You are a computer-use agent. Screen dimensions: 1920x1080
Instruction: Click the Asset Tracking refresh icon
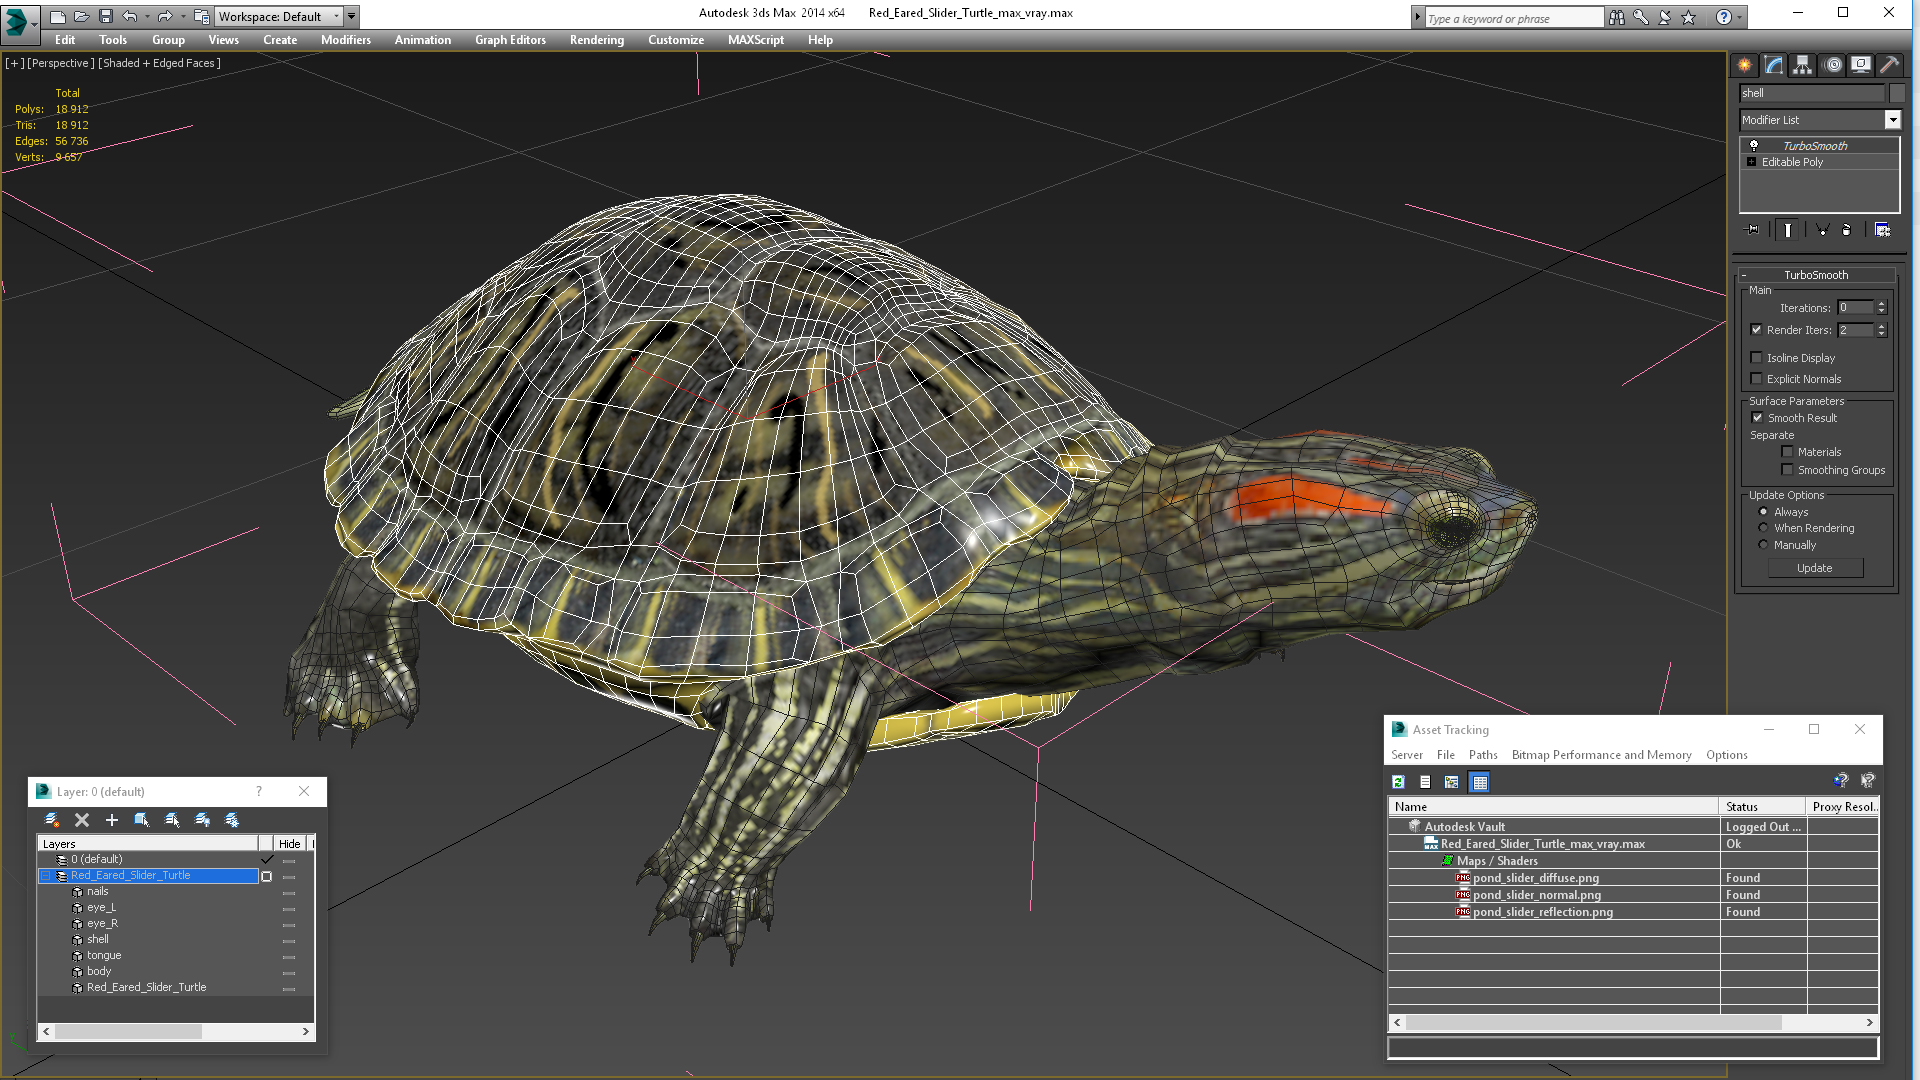click(1398, 781)
